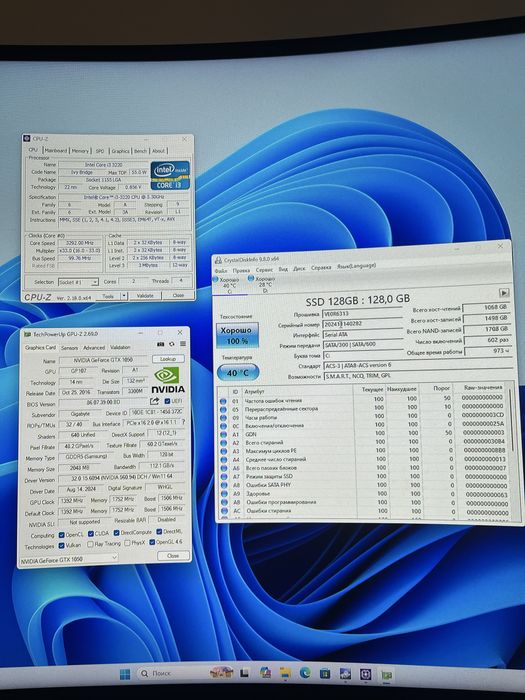Screen dimensions: 525x700
Task: Toggle Ray Tracing checkbox
Action: coord(90,544)
